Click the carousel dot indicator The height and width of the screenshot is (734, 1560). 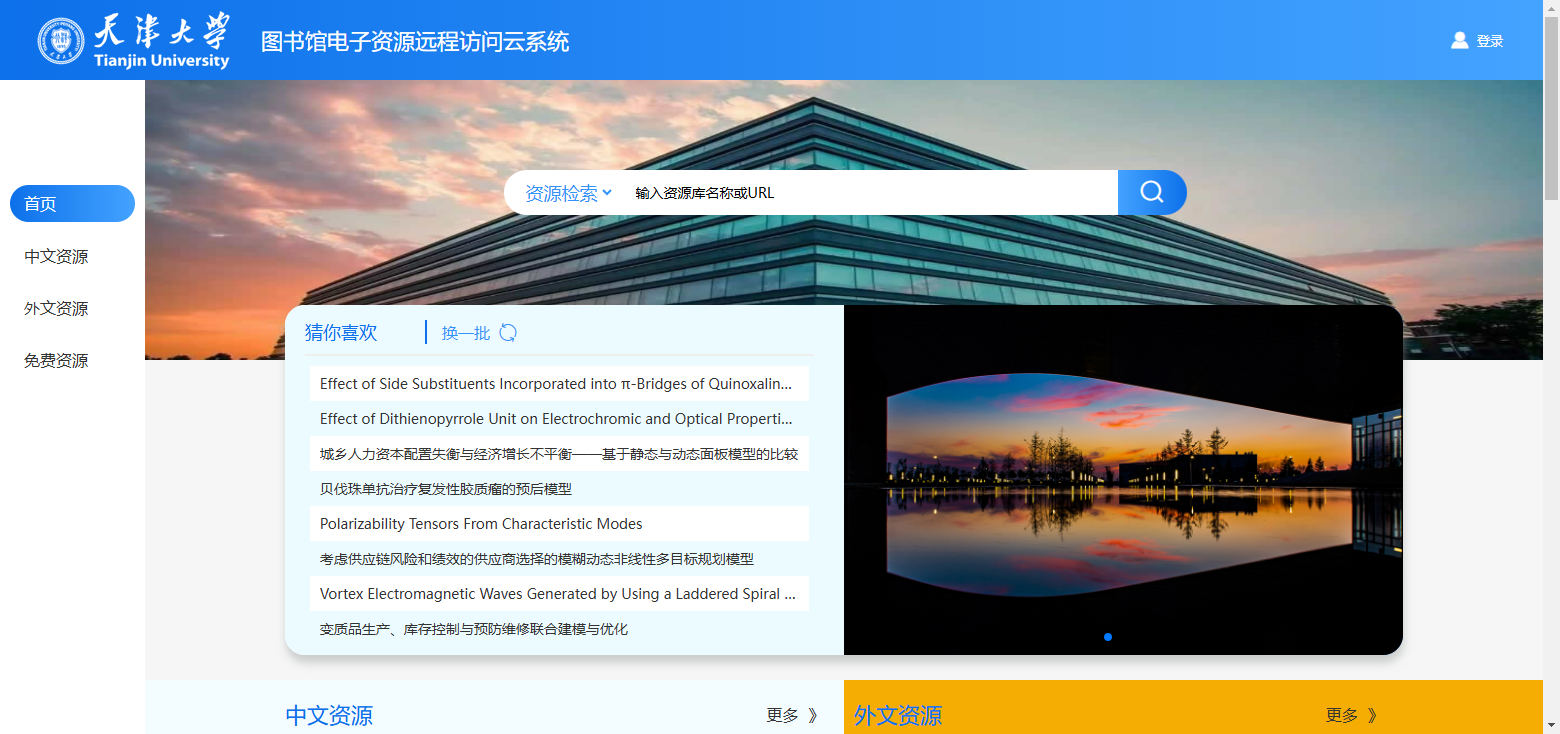(1108, 636)
